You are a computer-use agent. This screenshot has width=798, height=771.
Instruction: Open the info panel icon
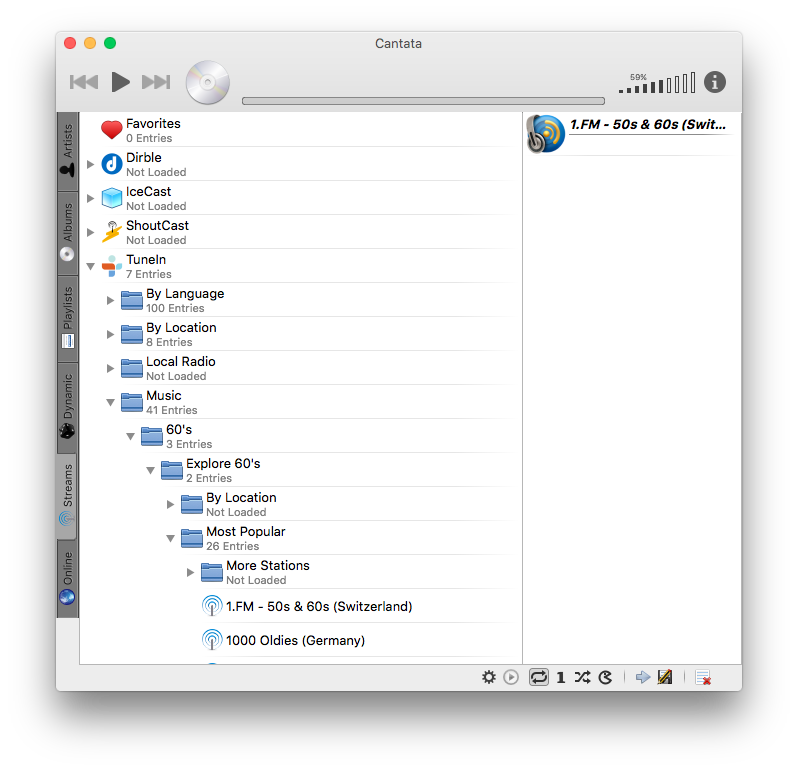point(715,82)
